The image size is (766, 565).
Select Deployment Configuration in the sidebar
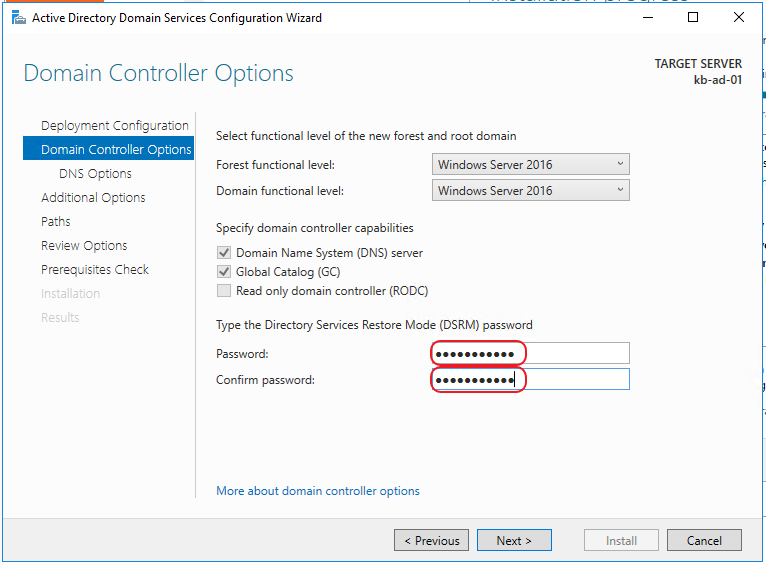(x=115, y=126)
